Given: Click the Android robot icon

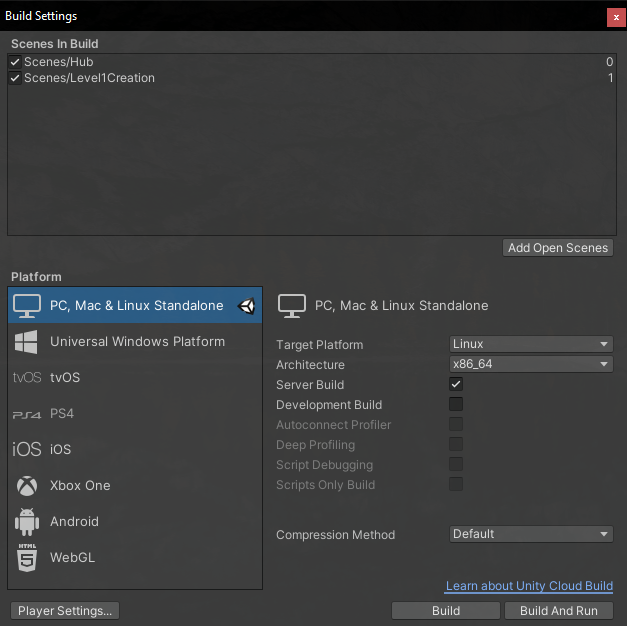Looking at the screenshot, I should click(27, 522).
